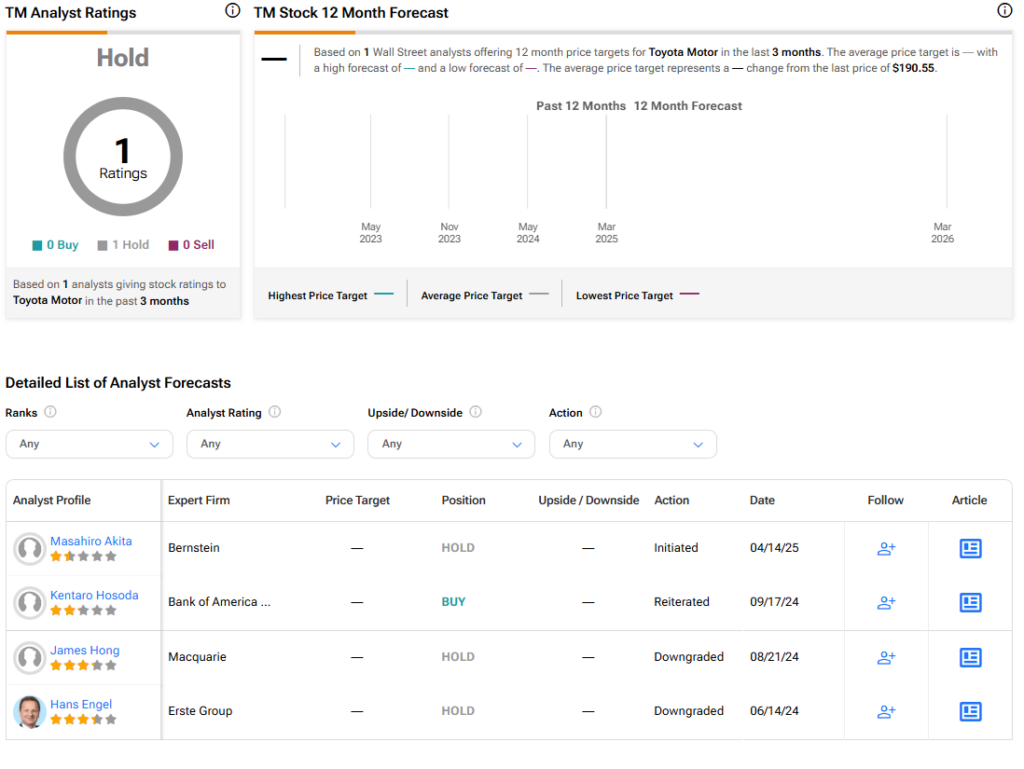
Task: Click the Action column header in table
Action: pyautogui.click(x=671, y=500)
